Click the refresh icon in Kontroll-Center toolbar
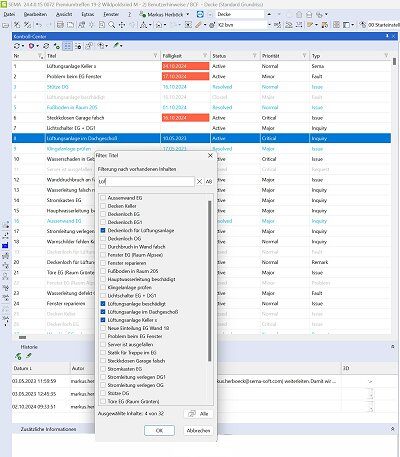This screenshot has width=400, height=457. [16, 46]
